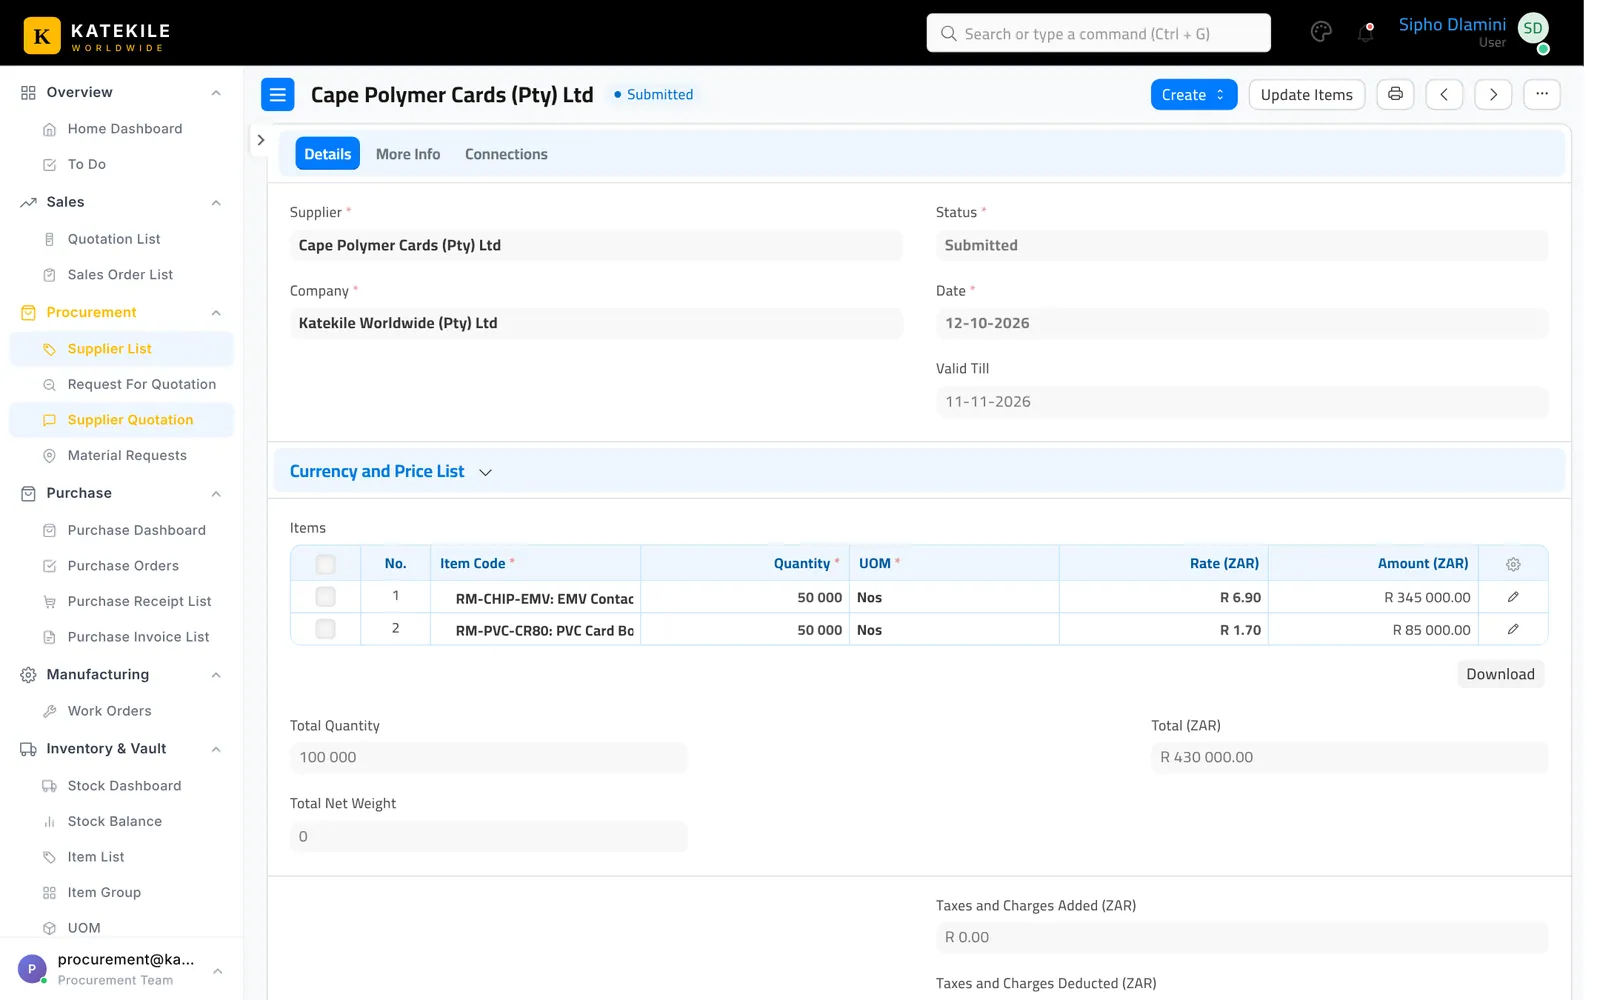Check the row 2 RM-PVC-CR80 checkbox

[325, 630]
